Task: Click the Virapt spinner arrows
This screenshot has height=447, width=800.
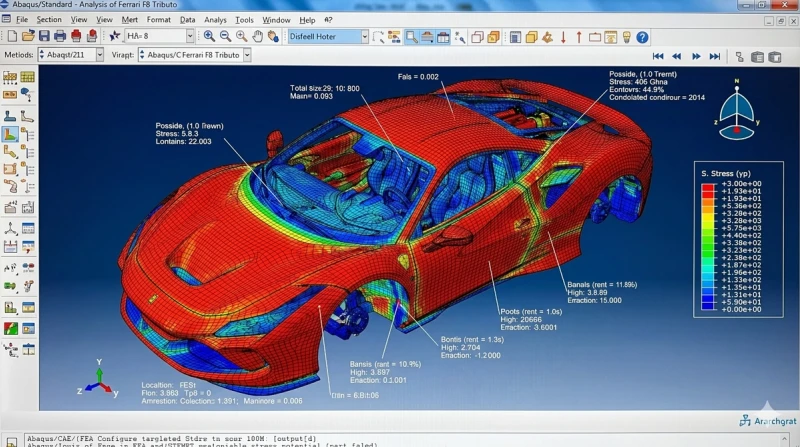Action: pos(142,55)
